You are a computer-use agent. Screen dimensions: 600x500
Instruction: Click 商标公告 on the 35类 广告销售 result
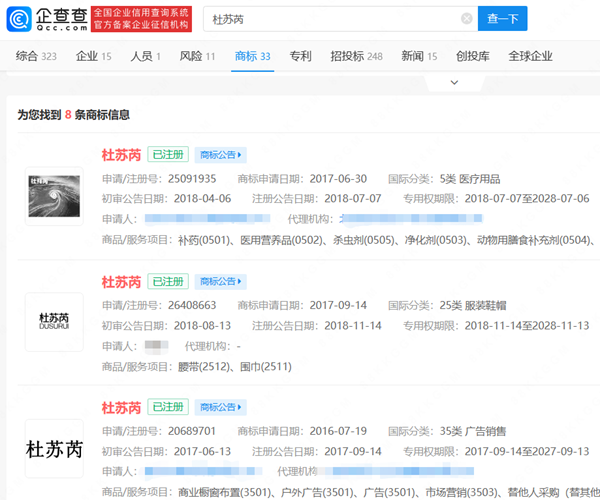coord(221,407)
